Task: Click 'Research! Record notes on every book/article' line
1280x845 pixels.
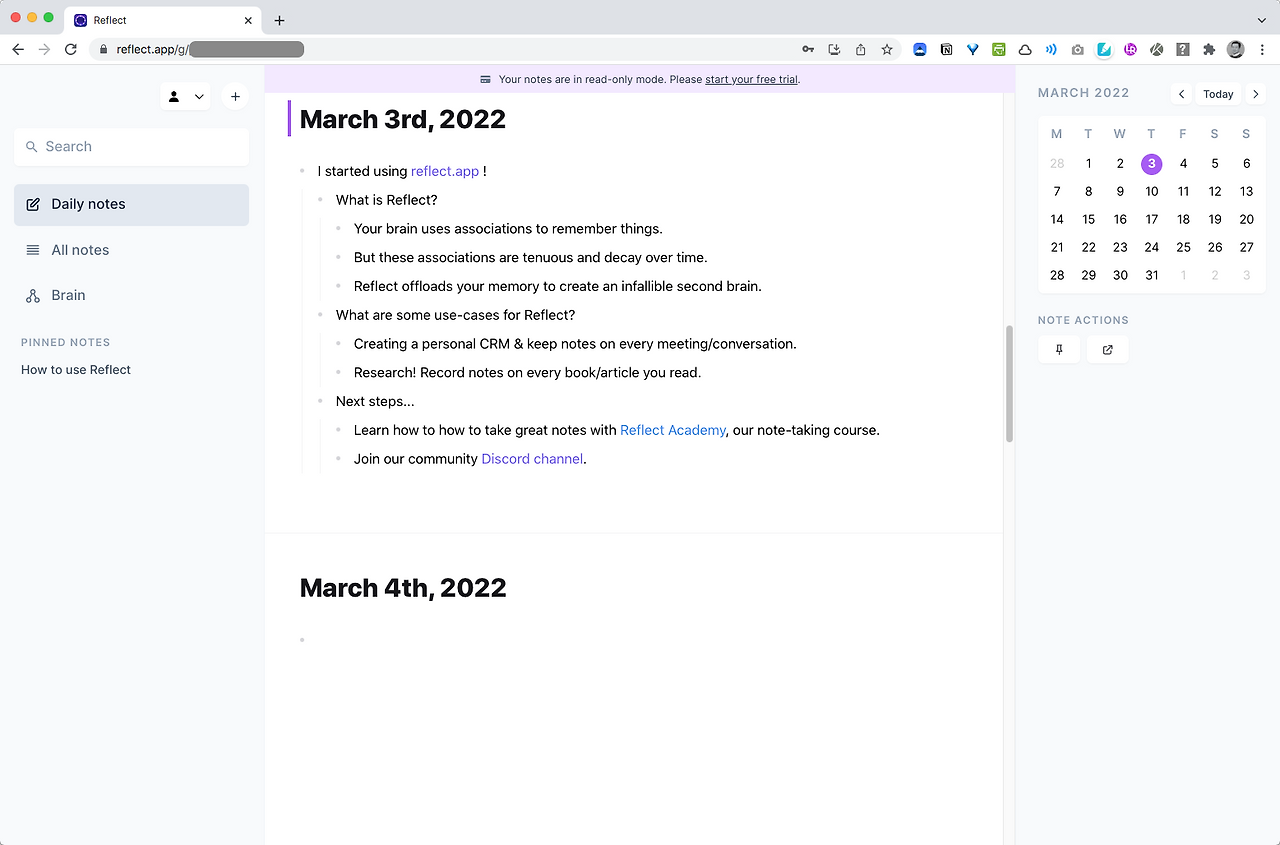Action: click(x=528, y=372)
